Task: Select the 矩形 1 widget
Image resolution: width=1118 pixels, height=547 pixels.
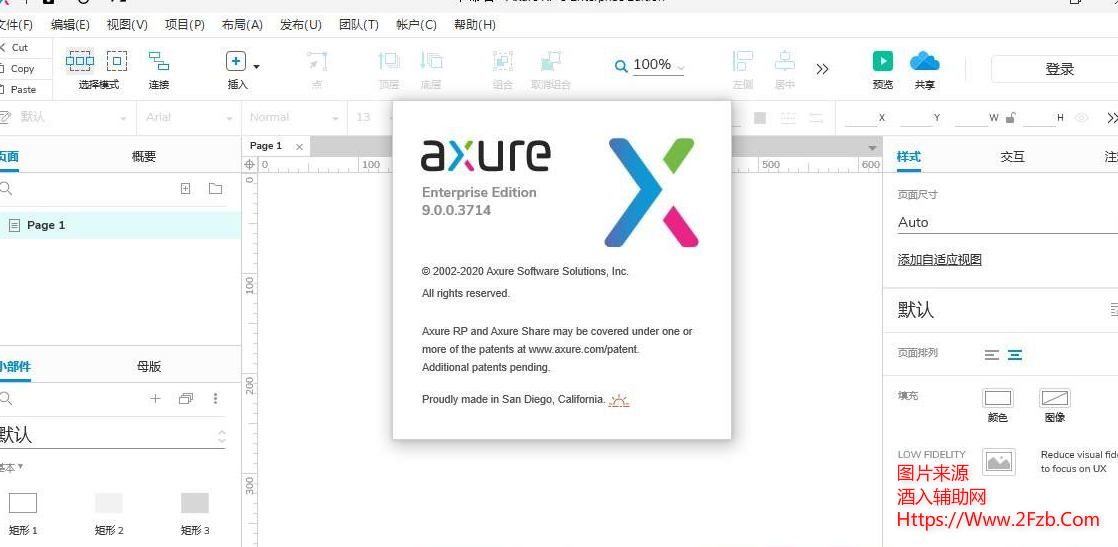Action: [x=23, y=515]
